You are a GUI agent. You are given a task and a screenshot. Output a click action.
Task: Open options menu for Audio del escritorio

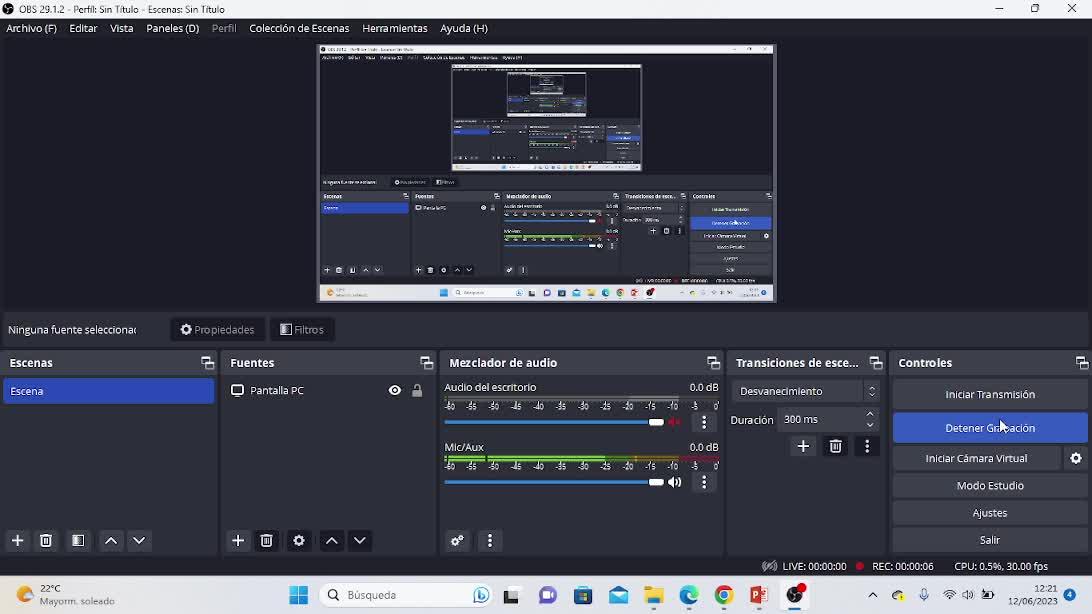[x=704, y=423]
